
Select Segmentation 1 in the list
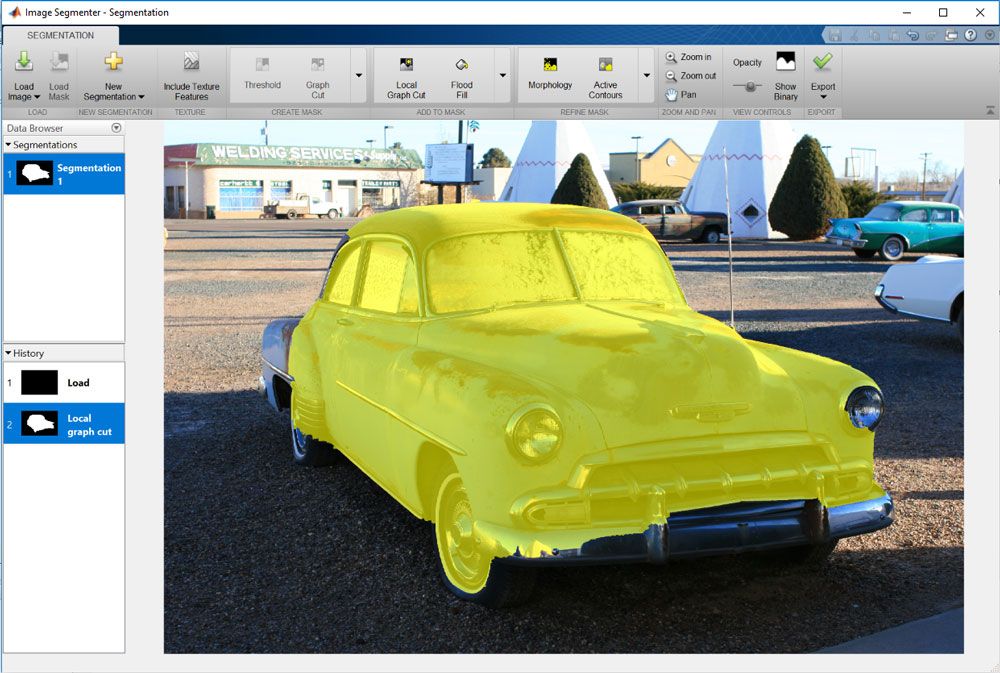pos(64,174)
